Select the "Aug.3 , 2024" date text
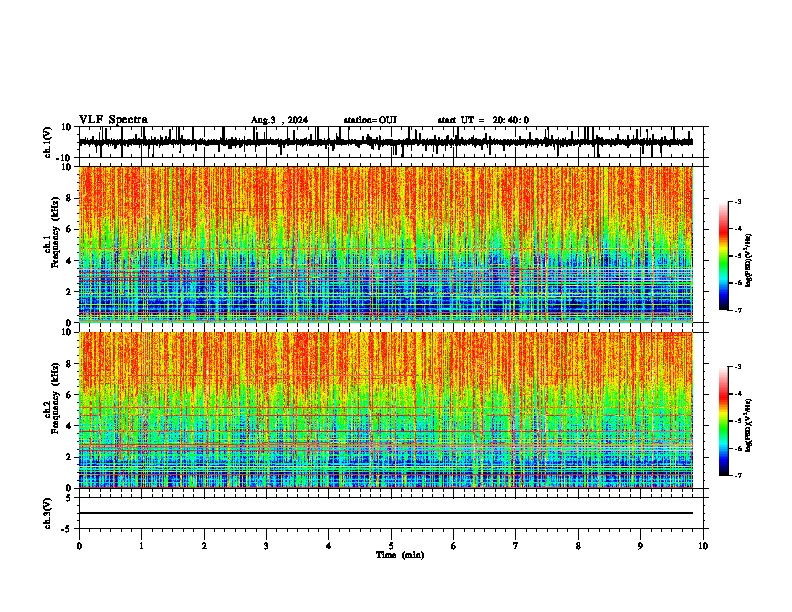Image resolution: width=792 pixels, height=612 pixels. pos(279,120)
